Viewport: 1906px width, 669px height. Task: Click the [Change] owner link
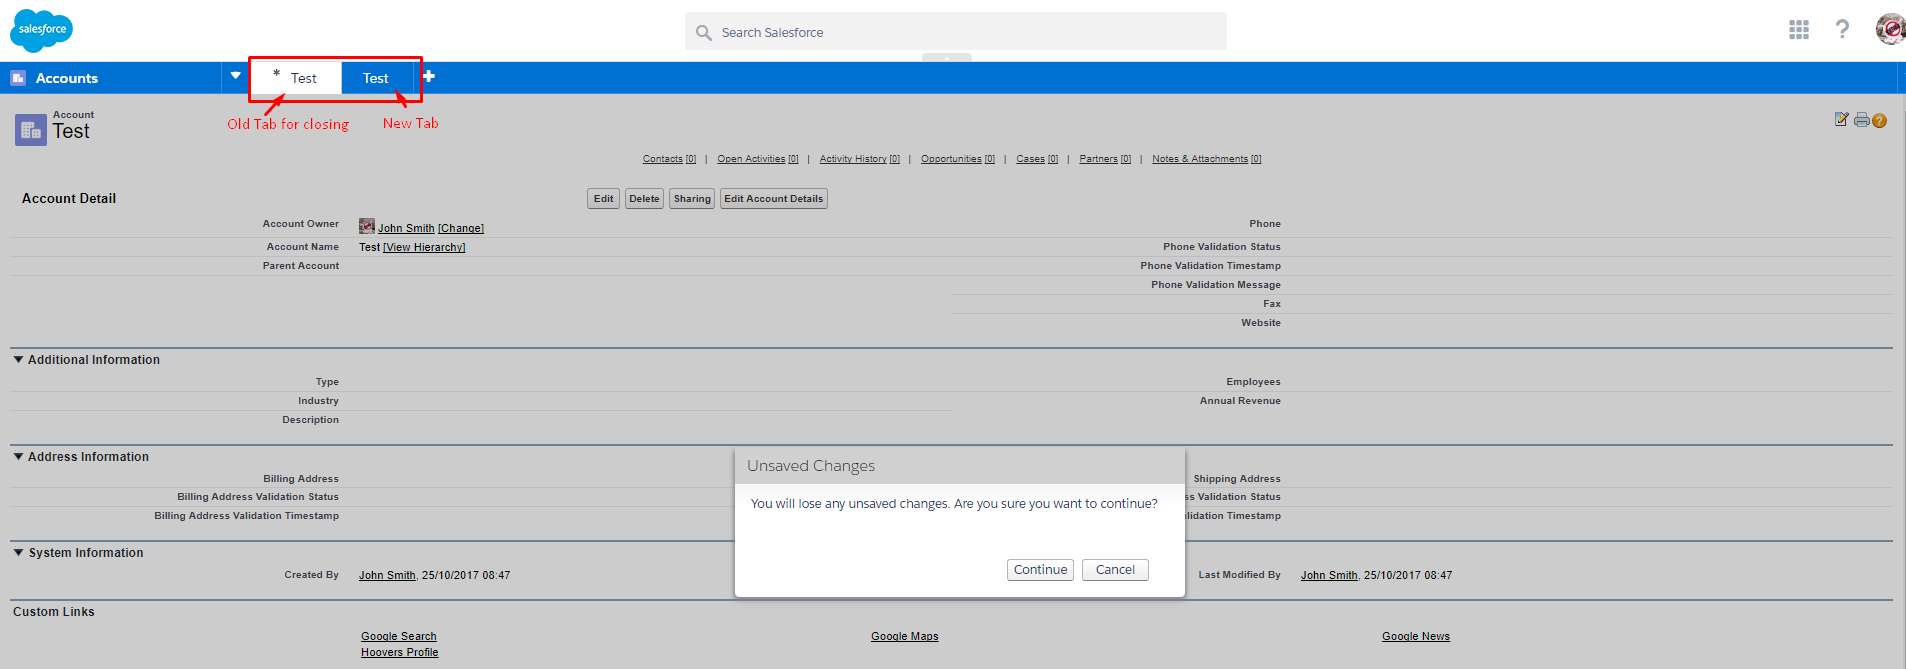coord(461,228)
